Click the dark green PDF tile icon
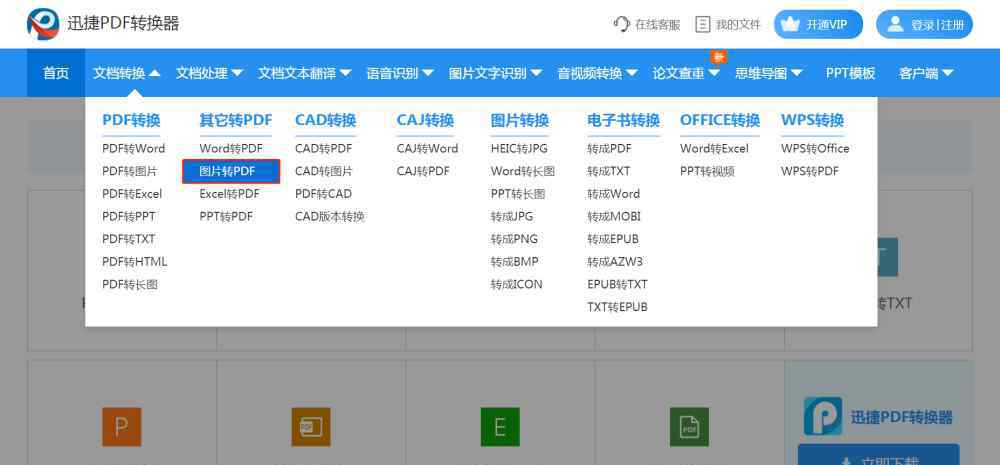Screen dimensions: 1000x465 (x=689, y=427)
